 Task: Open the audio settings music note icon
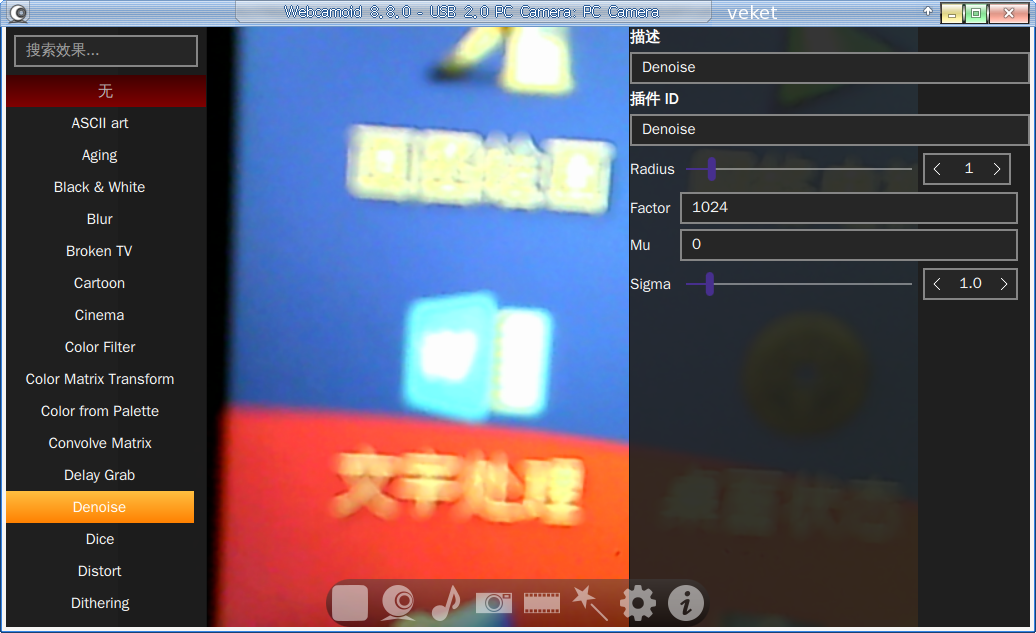pyautogui.click(x=446, y=603)
